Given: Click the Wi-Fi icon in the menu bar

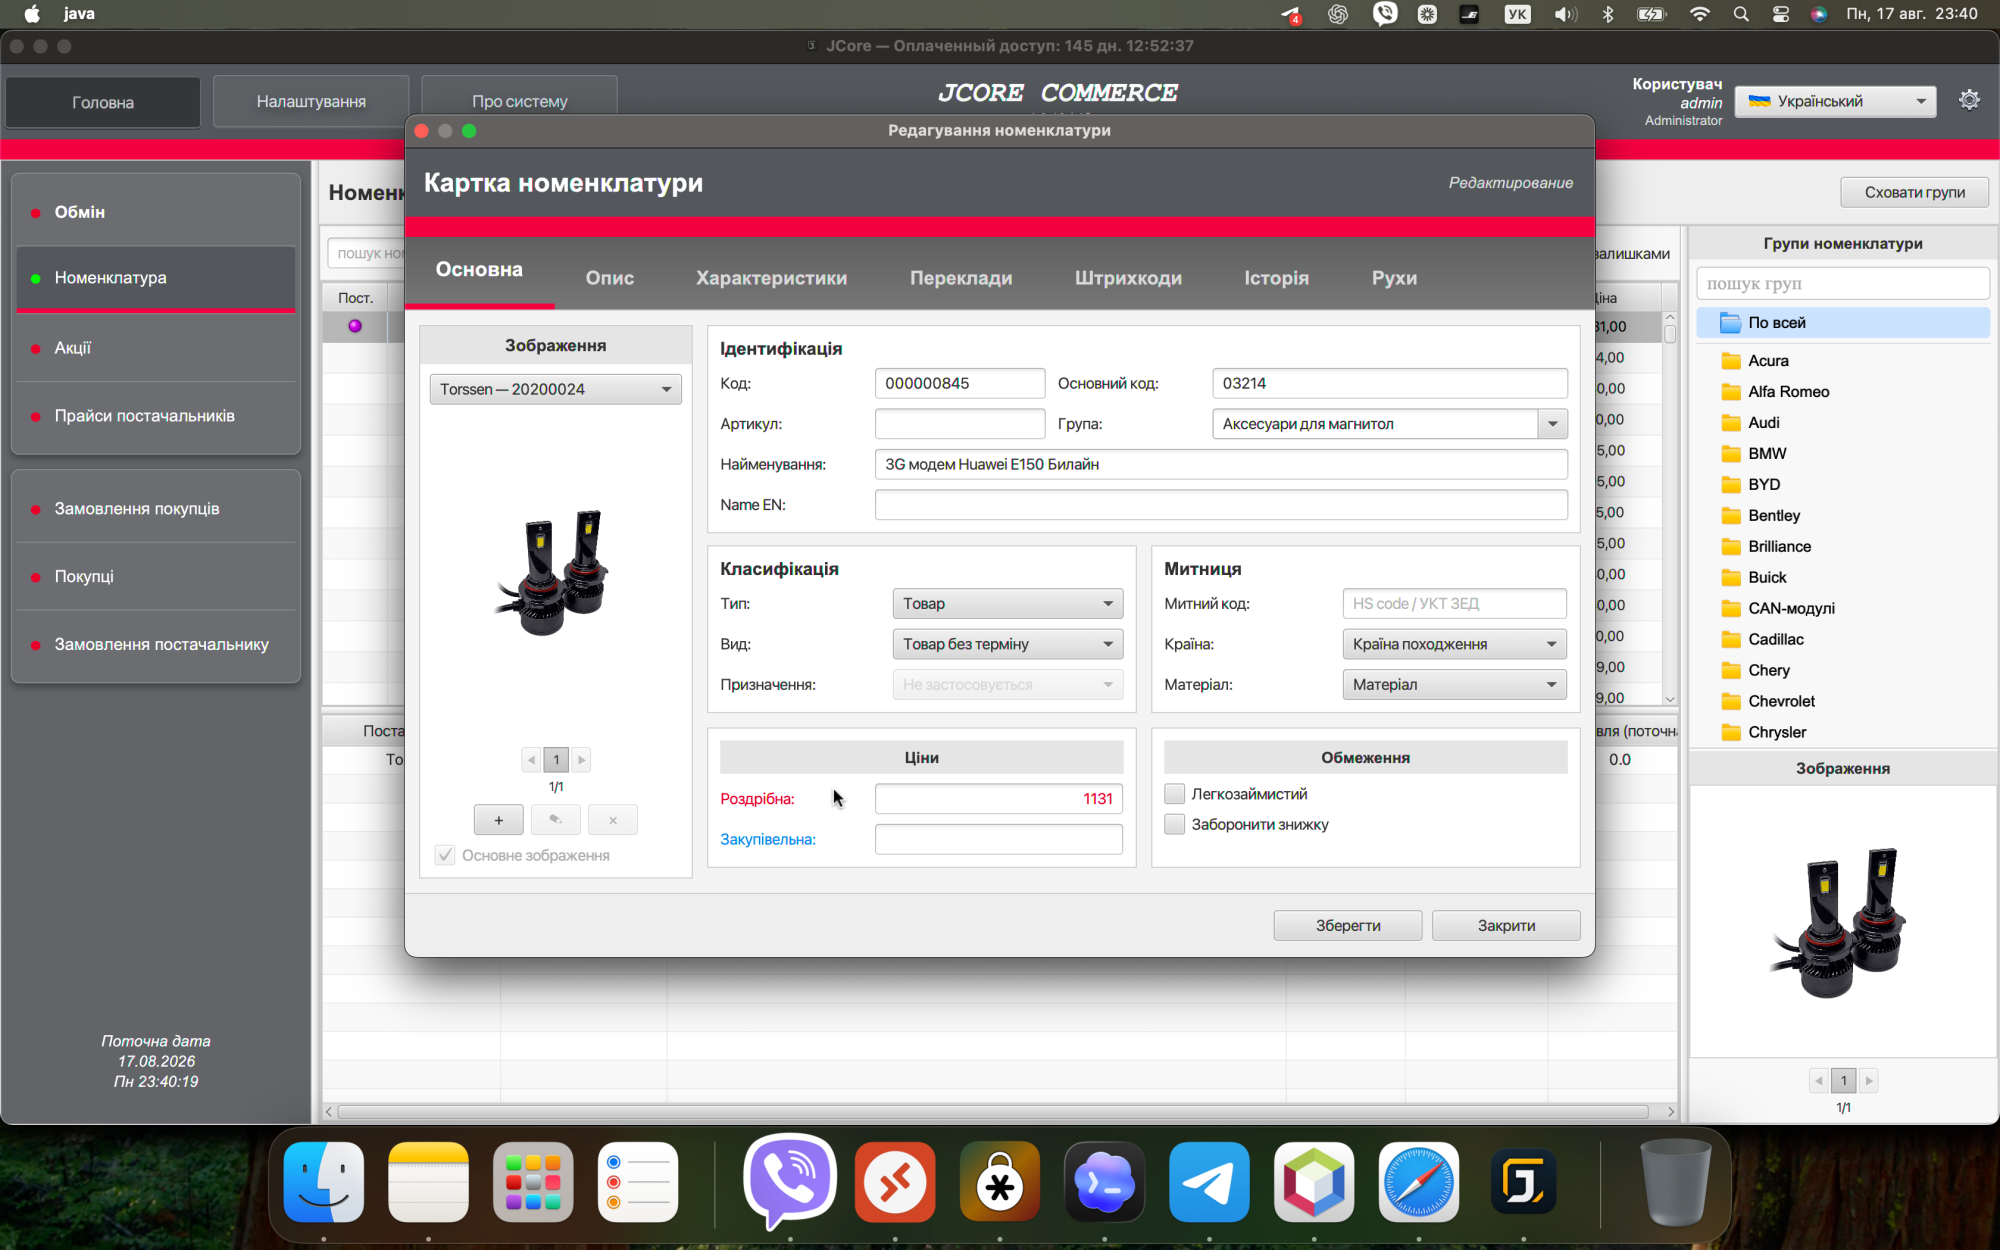Looking at the screenshot, I should tap(1699, 14).
